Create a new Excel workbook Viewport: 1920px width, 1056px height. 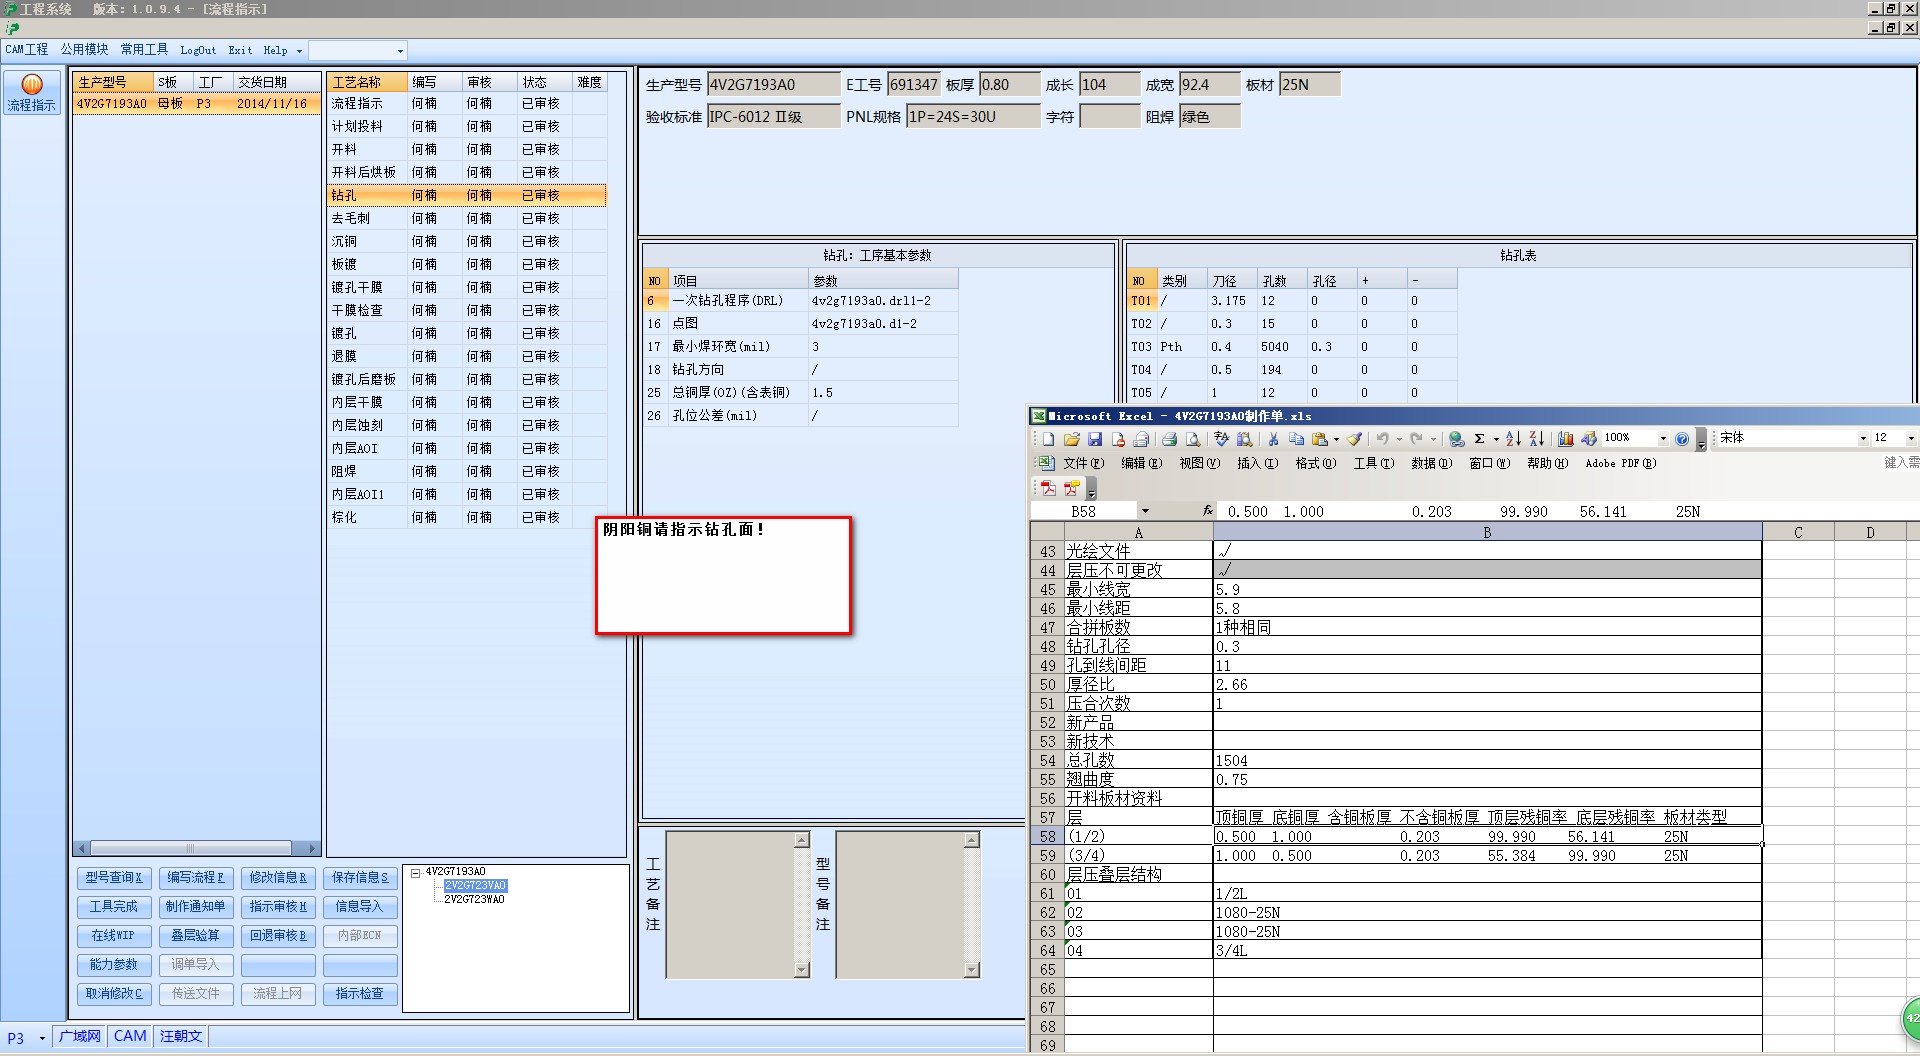[1048, 439]
